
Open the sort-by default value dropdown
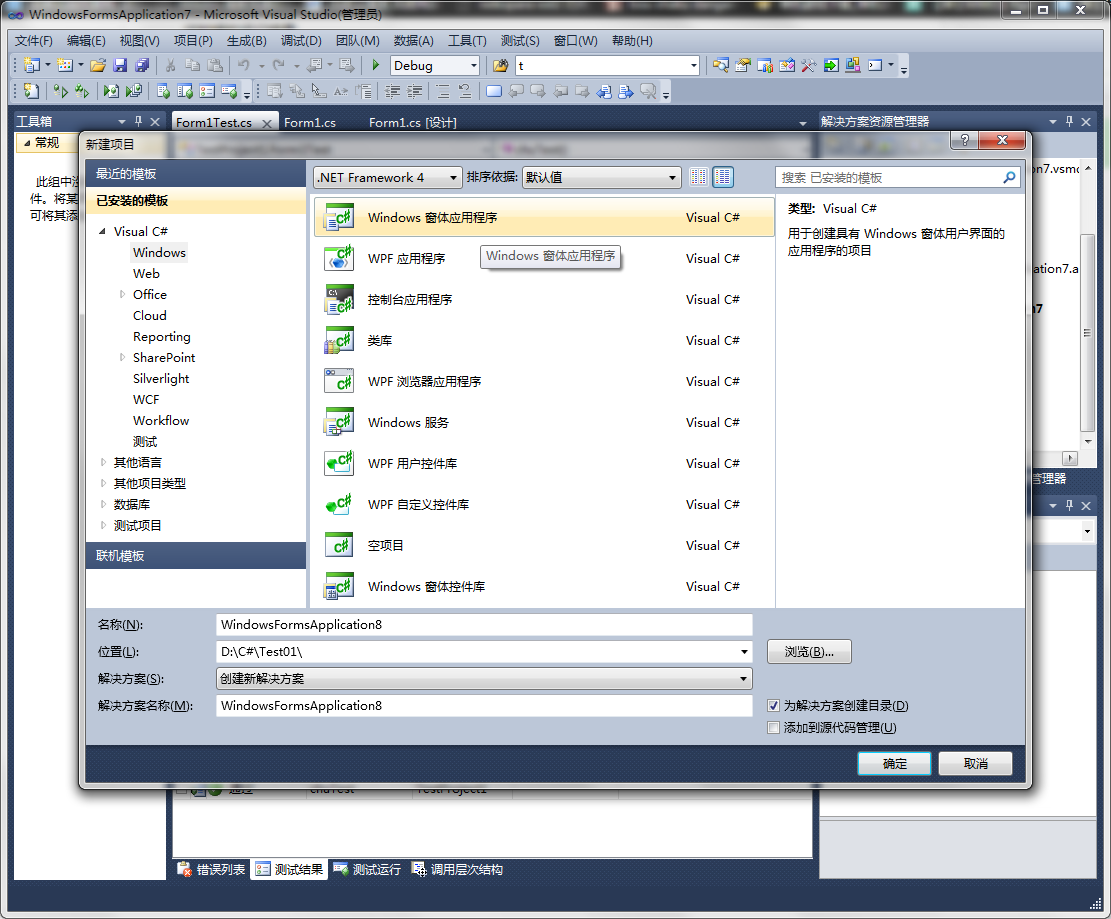pos(602,177)
